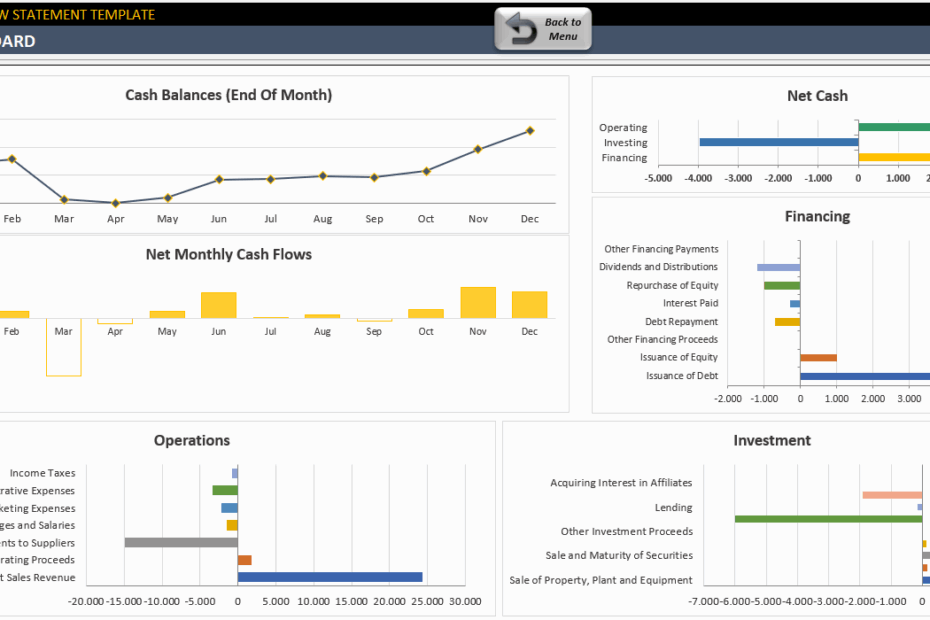Select the Dividends and Distributions bar
The image size is (930, 620).
click(x=778, y=267)
